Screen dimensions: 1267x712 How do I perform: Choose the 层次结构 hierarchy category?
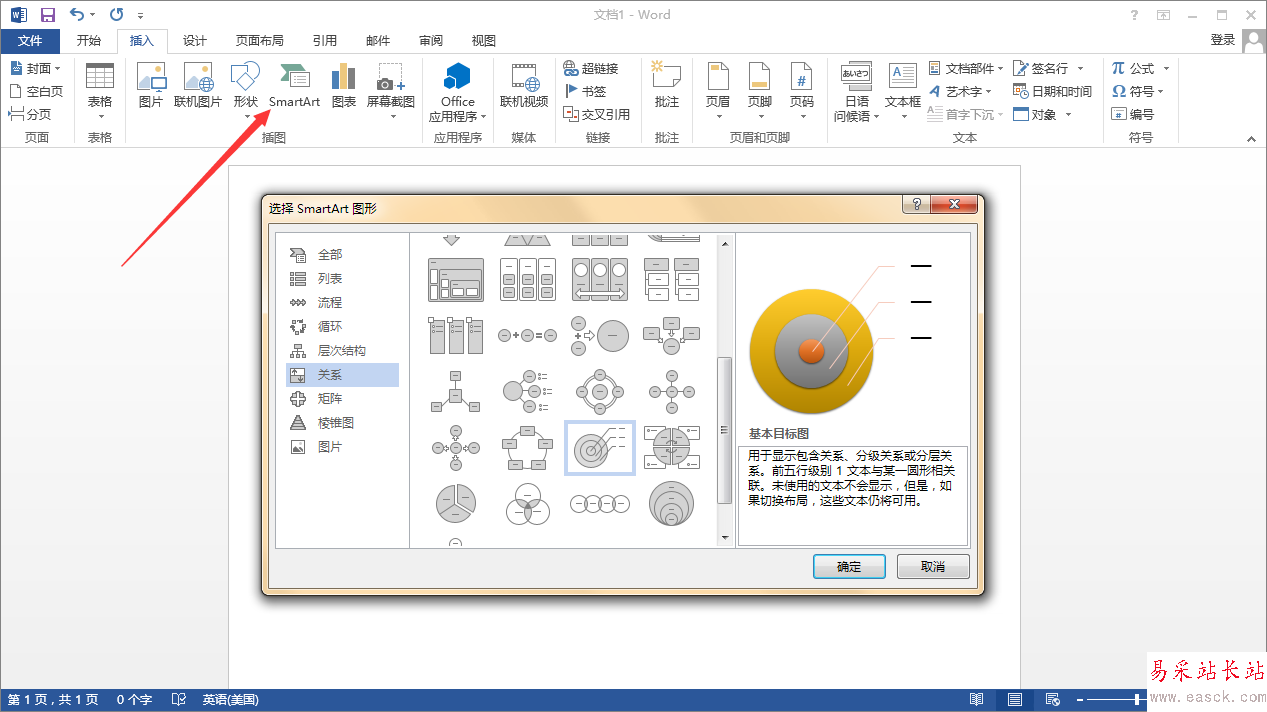[342, 351]
